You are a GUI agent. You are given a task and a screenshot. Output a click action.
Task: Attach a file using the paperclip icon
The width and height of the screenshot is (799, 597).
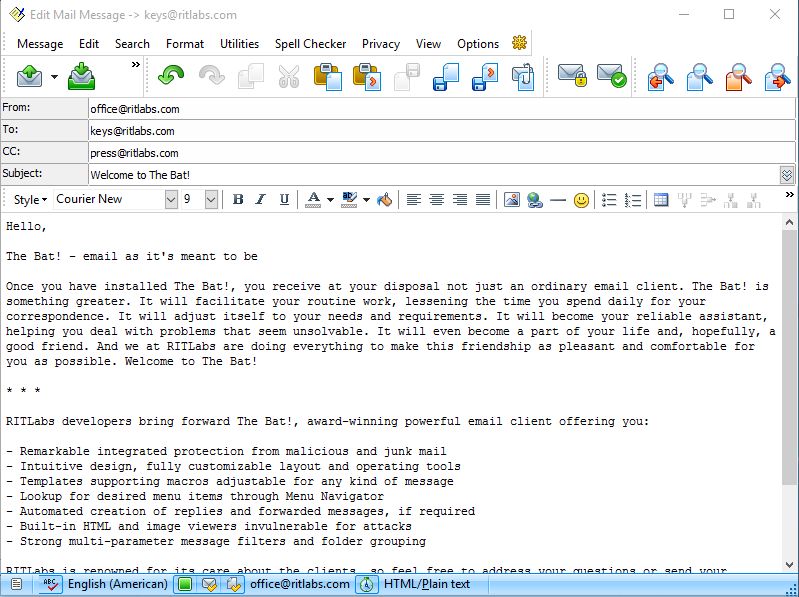coord(523,76)
